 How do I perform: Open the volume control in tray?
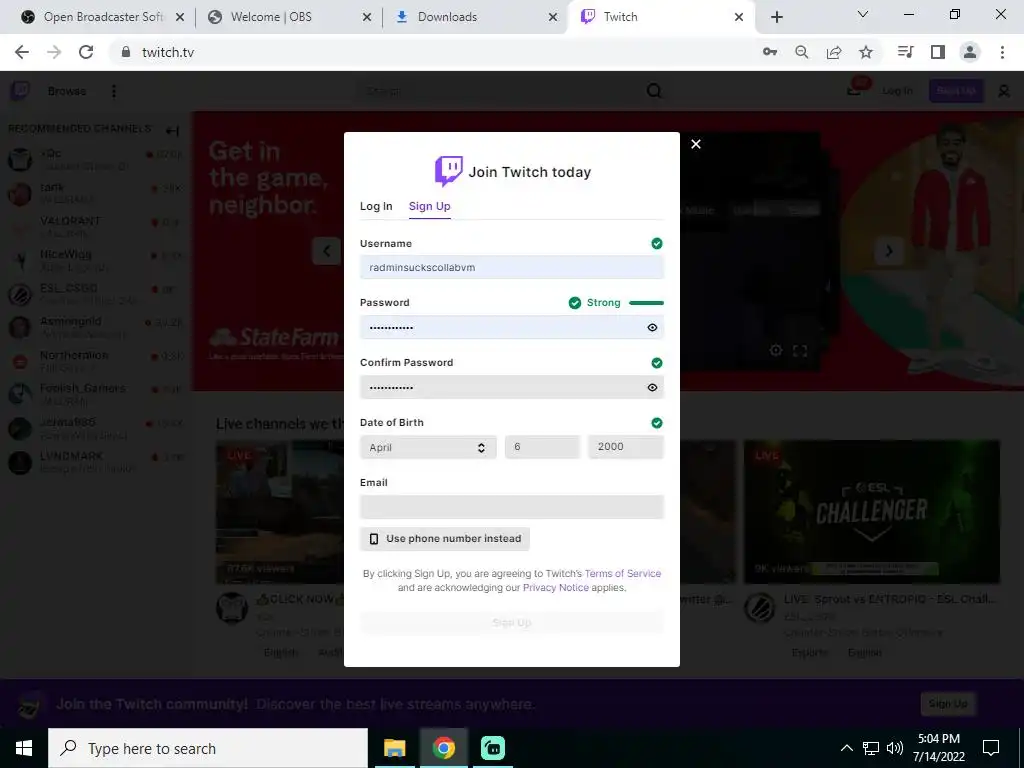pos(894,748)
